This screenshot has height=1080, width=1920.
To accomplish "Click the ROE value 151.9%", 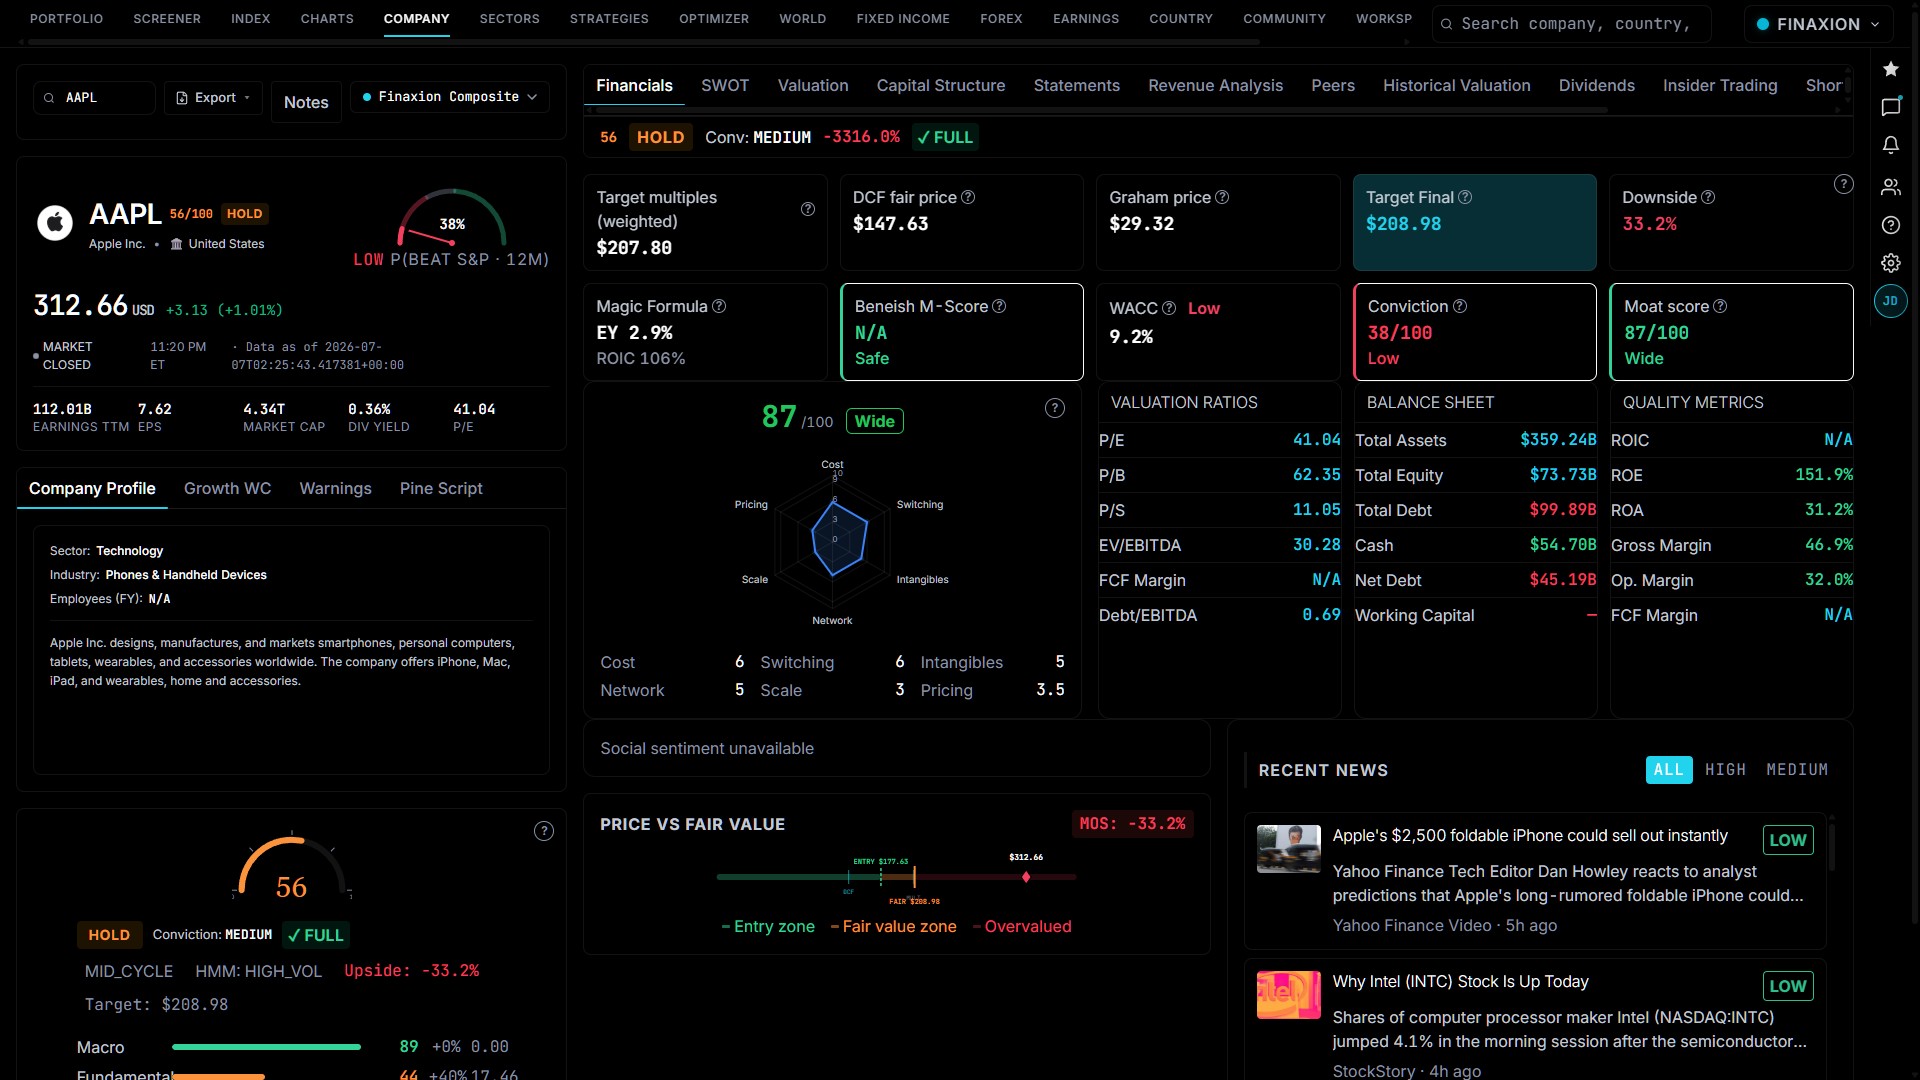I will click(x=1824, y=475).
